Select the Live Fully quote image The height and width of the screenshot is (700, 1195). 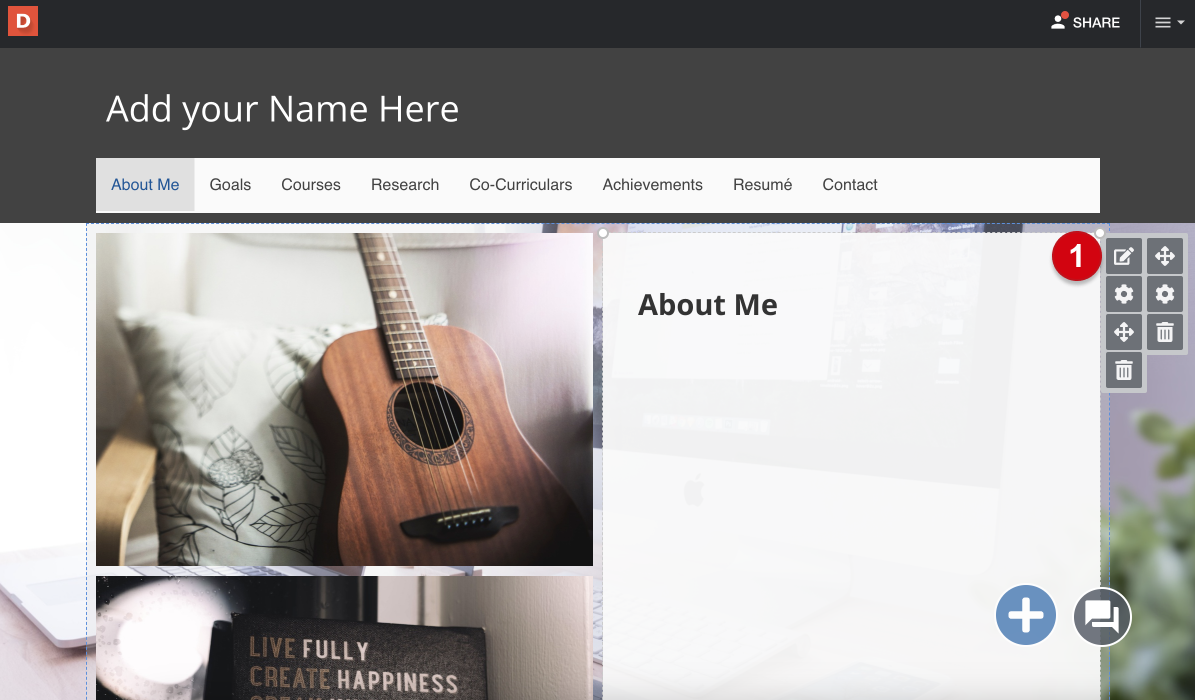coord(344,638)
